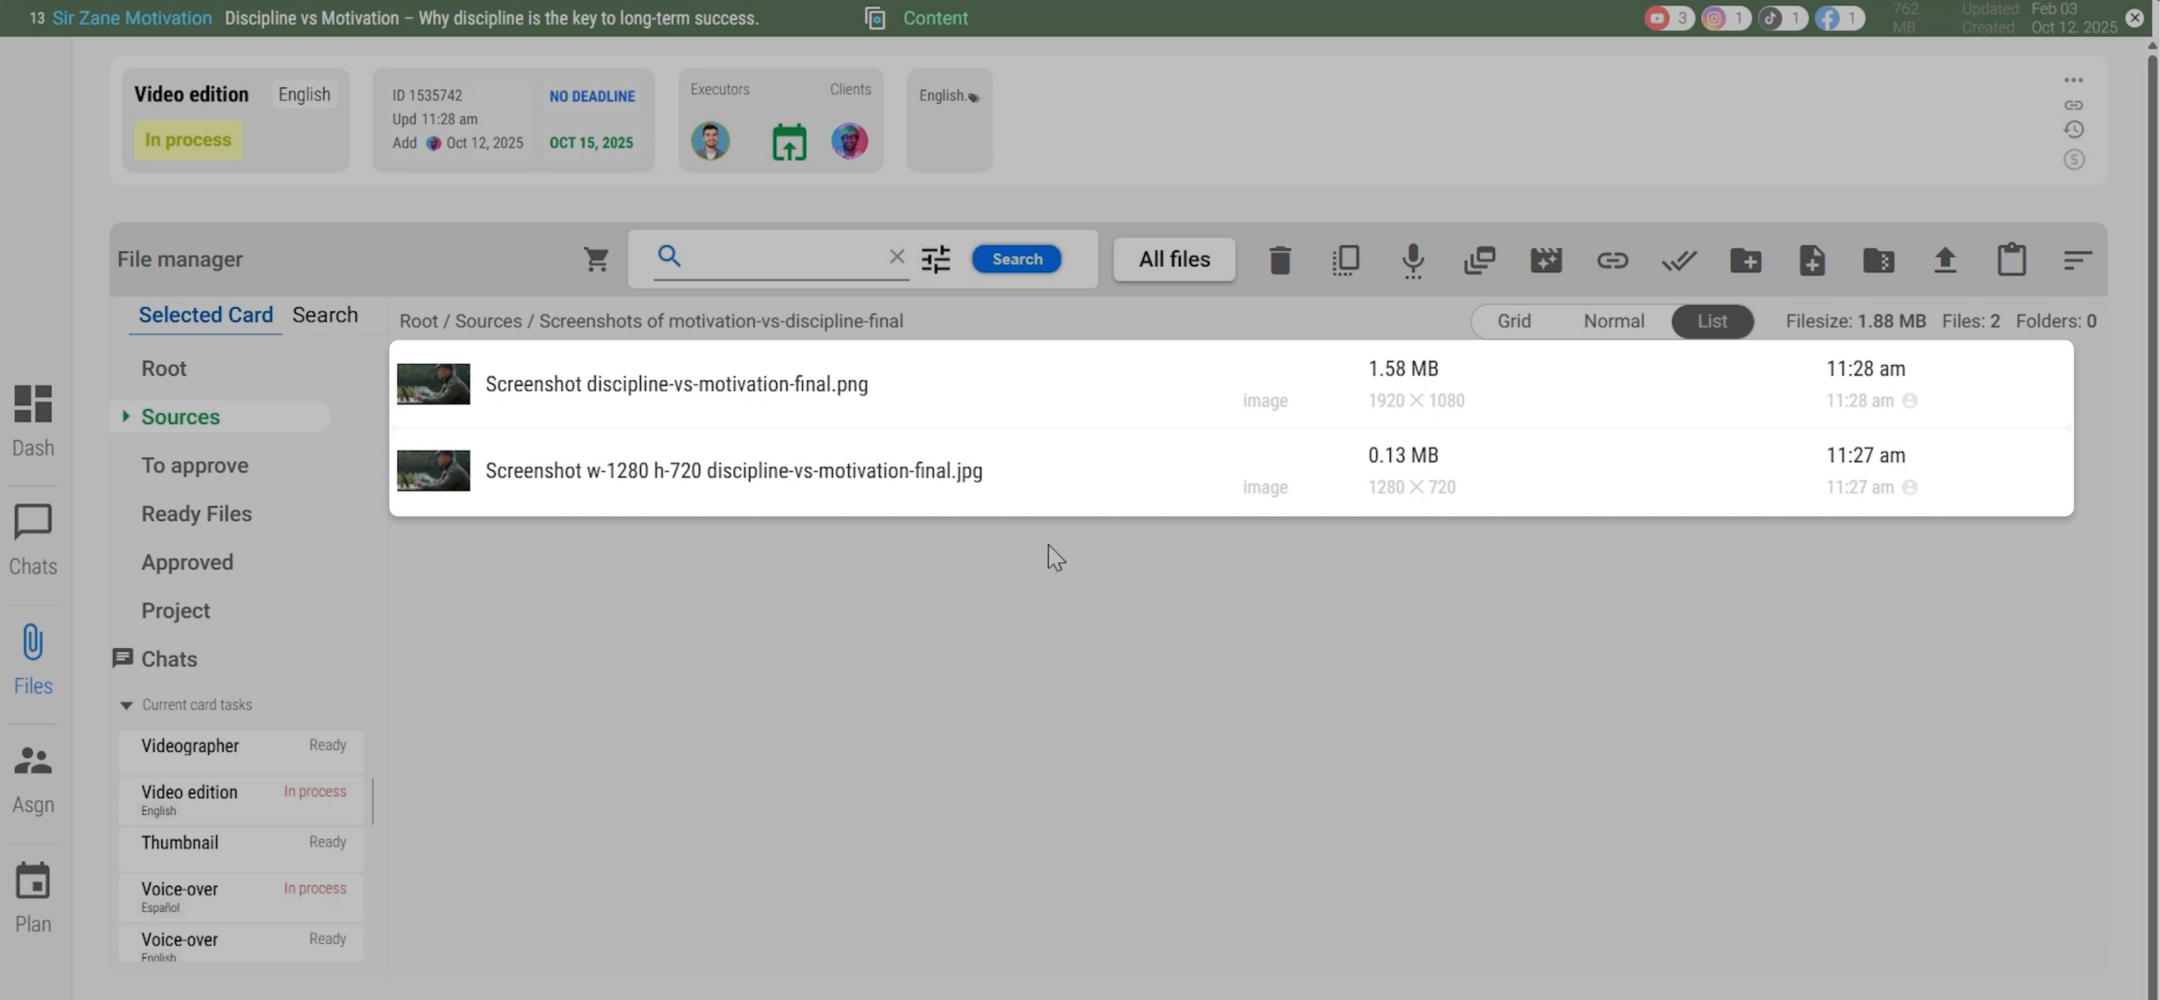Click the Sources breadcrumb link
Viewport: 2160px width, 1000px height.
pyautogui.click(x=488, y=321)
